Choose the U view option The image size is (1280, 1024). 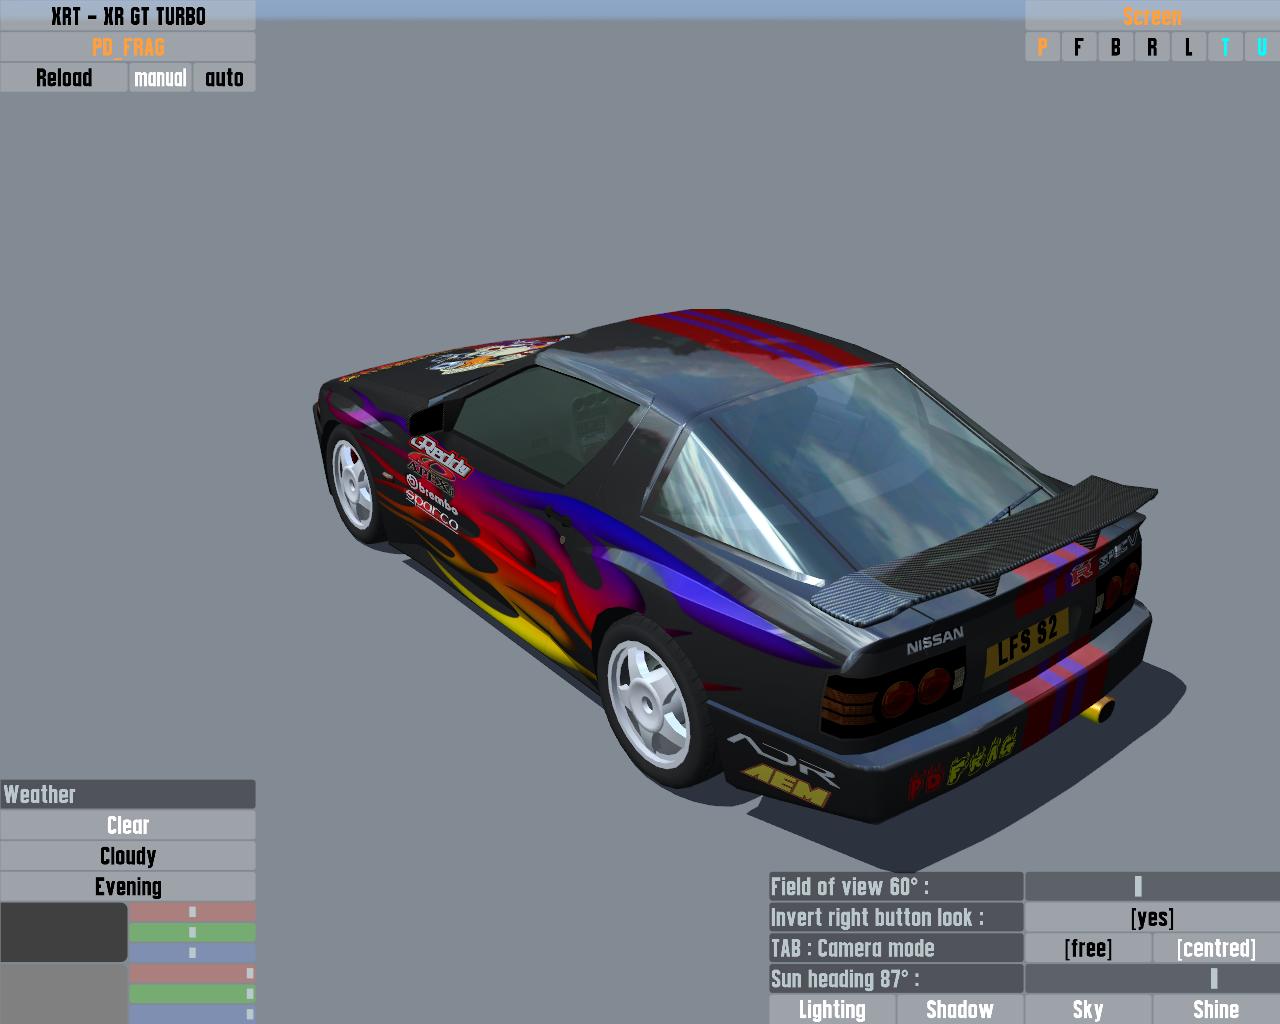pos(1262,47)
